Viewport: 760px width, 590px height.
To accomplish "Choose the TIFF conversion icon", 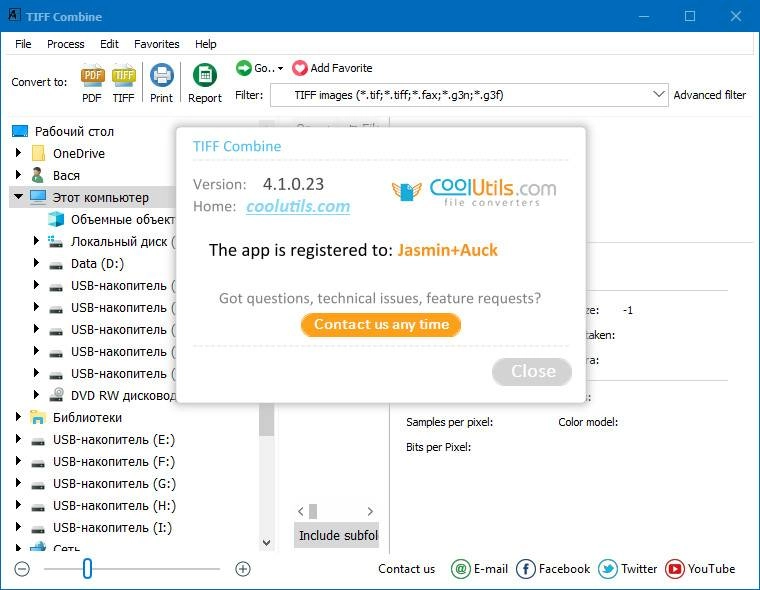I will tap(124, 76).
